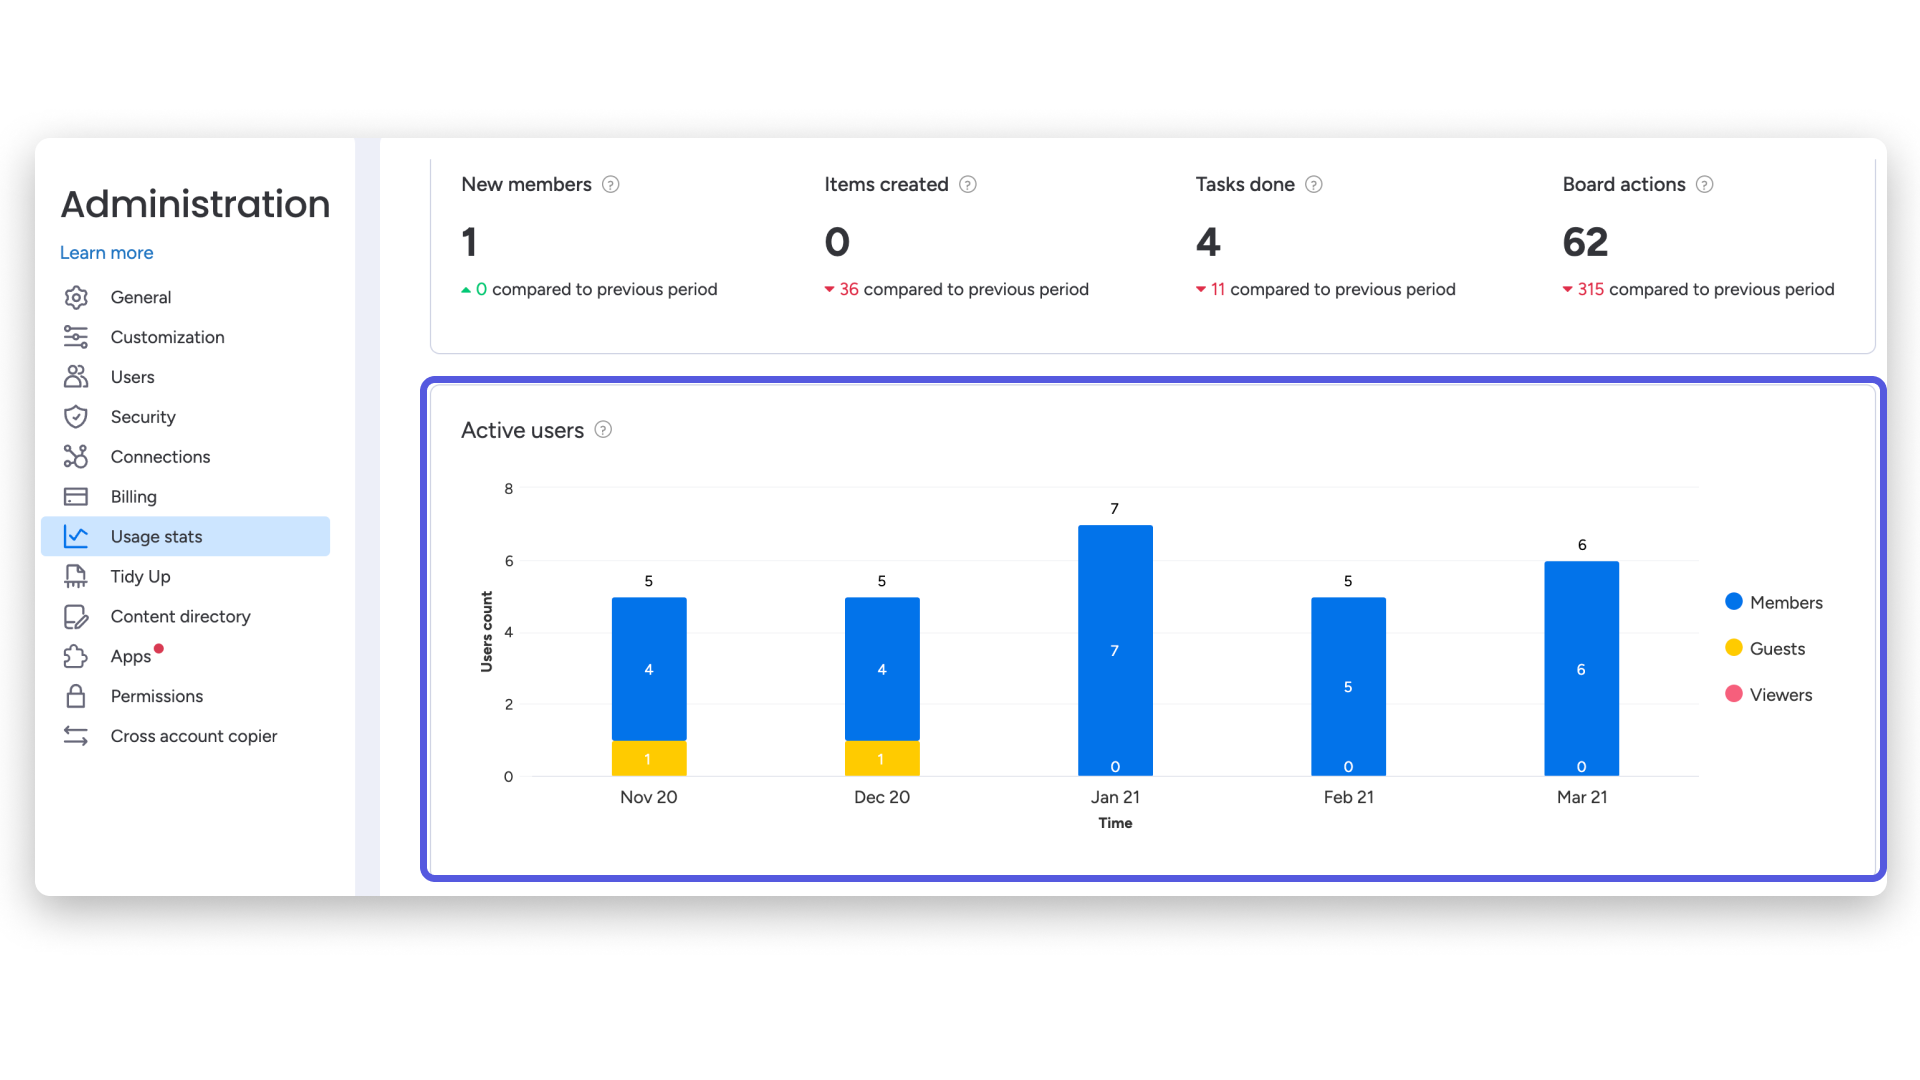The height and width of the screenshot is (1080, 1920).
Task: Click the Cross account copier arrows icon
Action: [x=76, y=736]
